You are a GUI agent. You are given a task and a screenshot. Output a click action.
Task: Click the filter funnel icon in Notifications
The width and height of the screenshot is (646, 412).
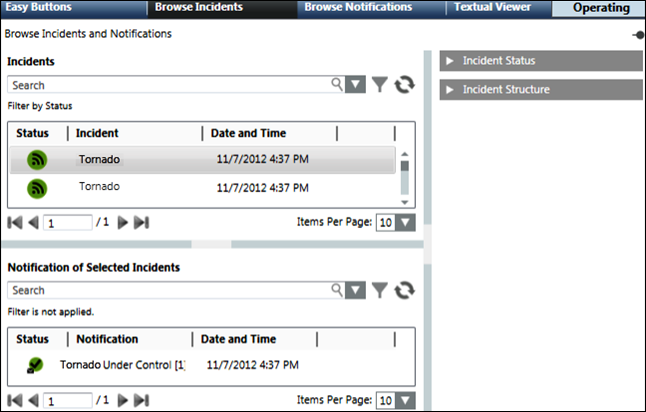[x=380, y=291]
